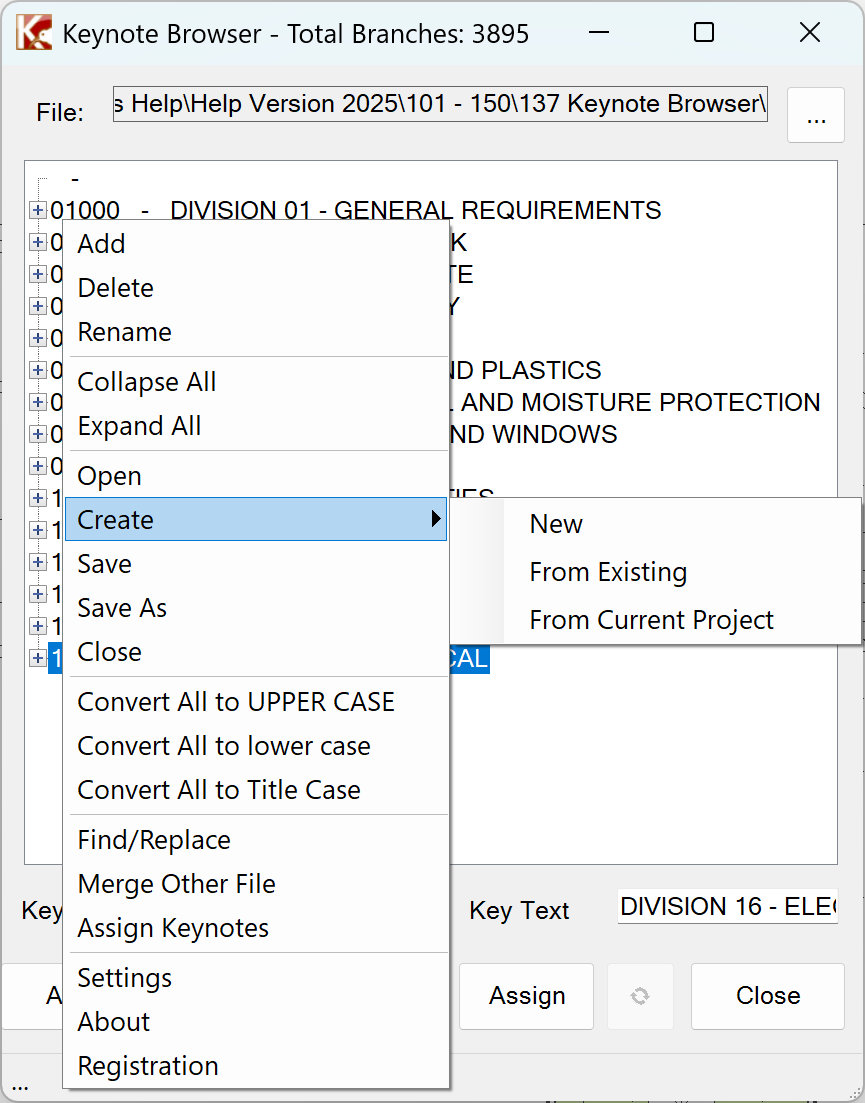Image resolution: width=865 pixels, height=1103 pixels.
Task: Click the Keynote Browser app icon in title bar
Action: [x=33, y=33]
